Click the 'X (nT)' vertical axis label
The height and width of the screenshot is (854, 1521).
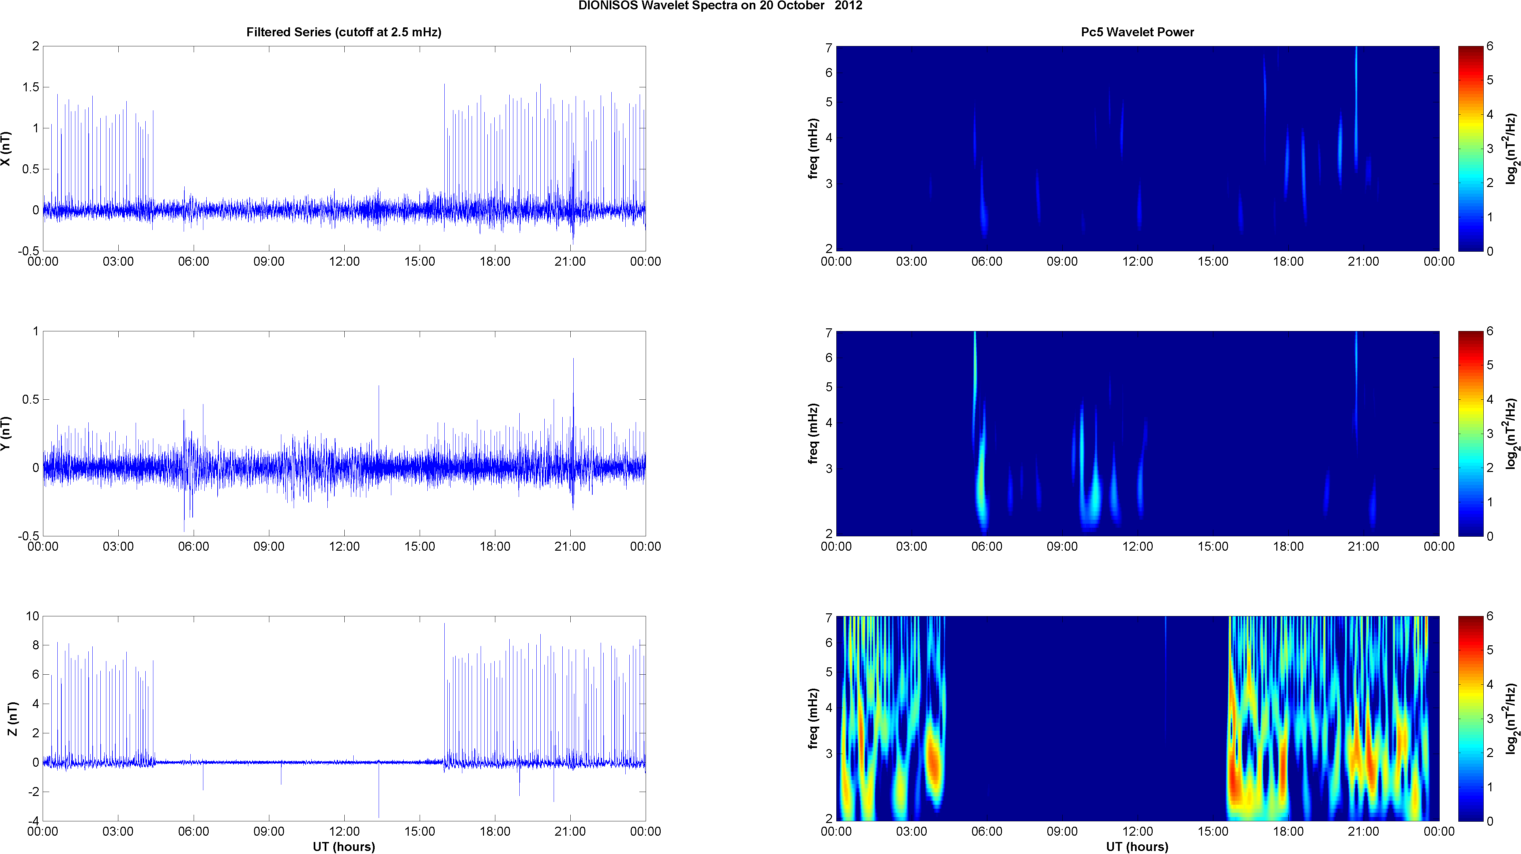coord(6,149)
